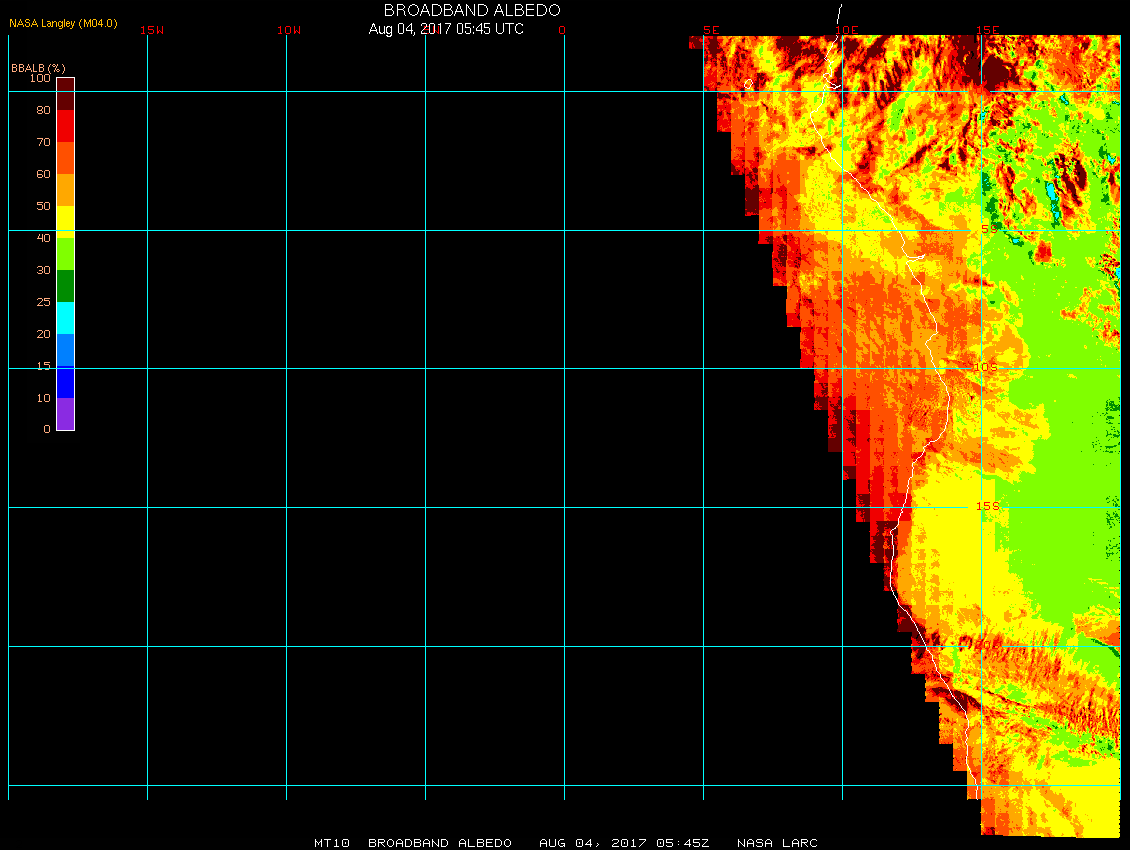
Task: Select the 15S latitude label on map
Action: coord(986,506)
